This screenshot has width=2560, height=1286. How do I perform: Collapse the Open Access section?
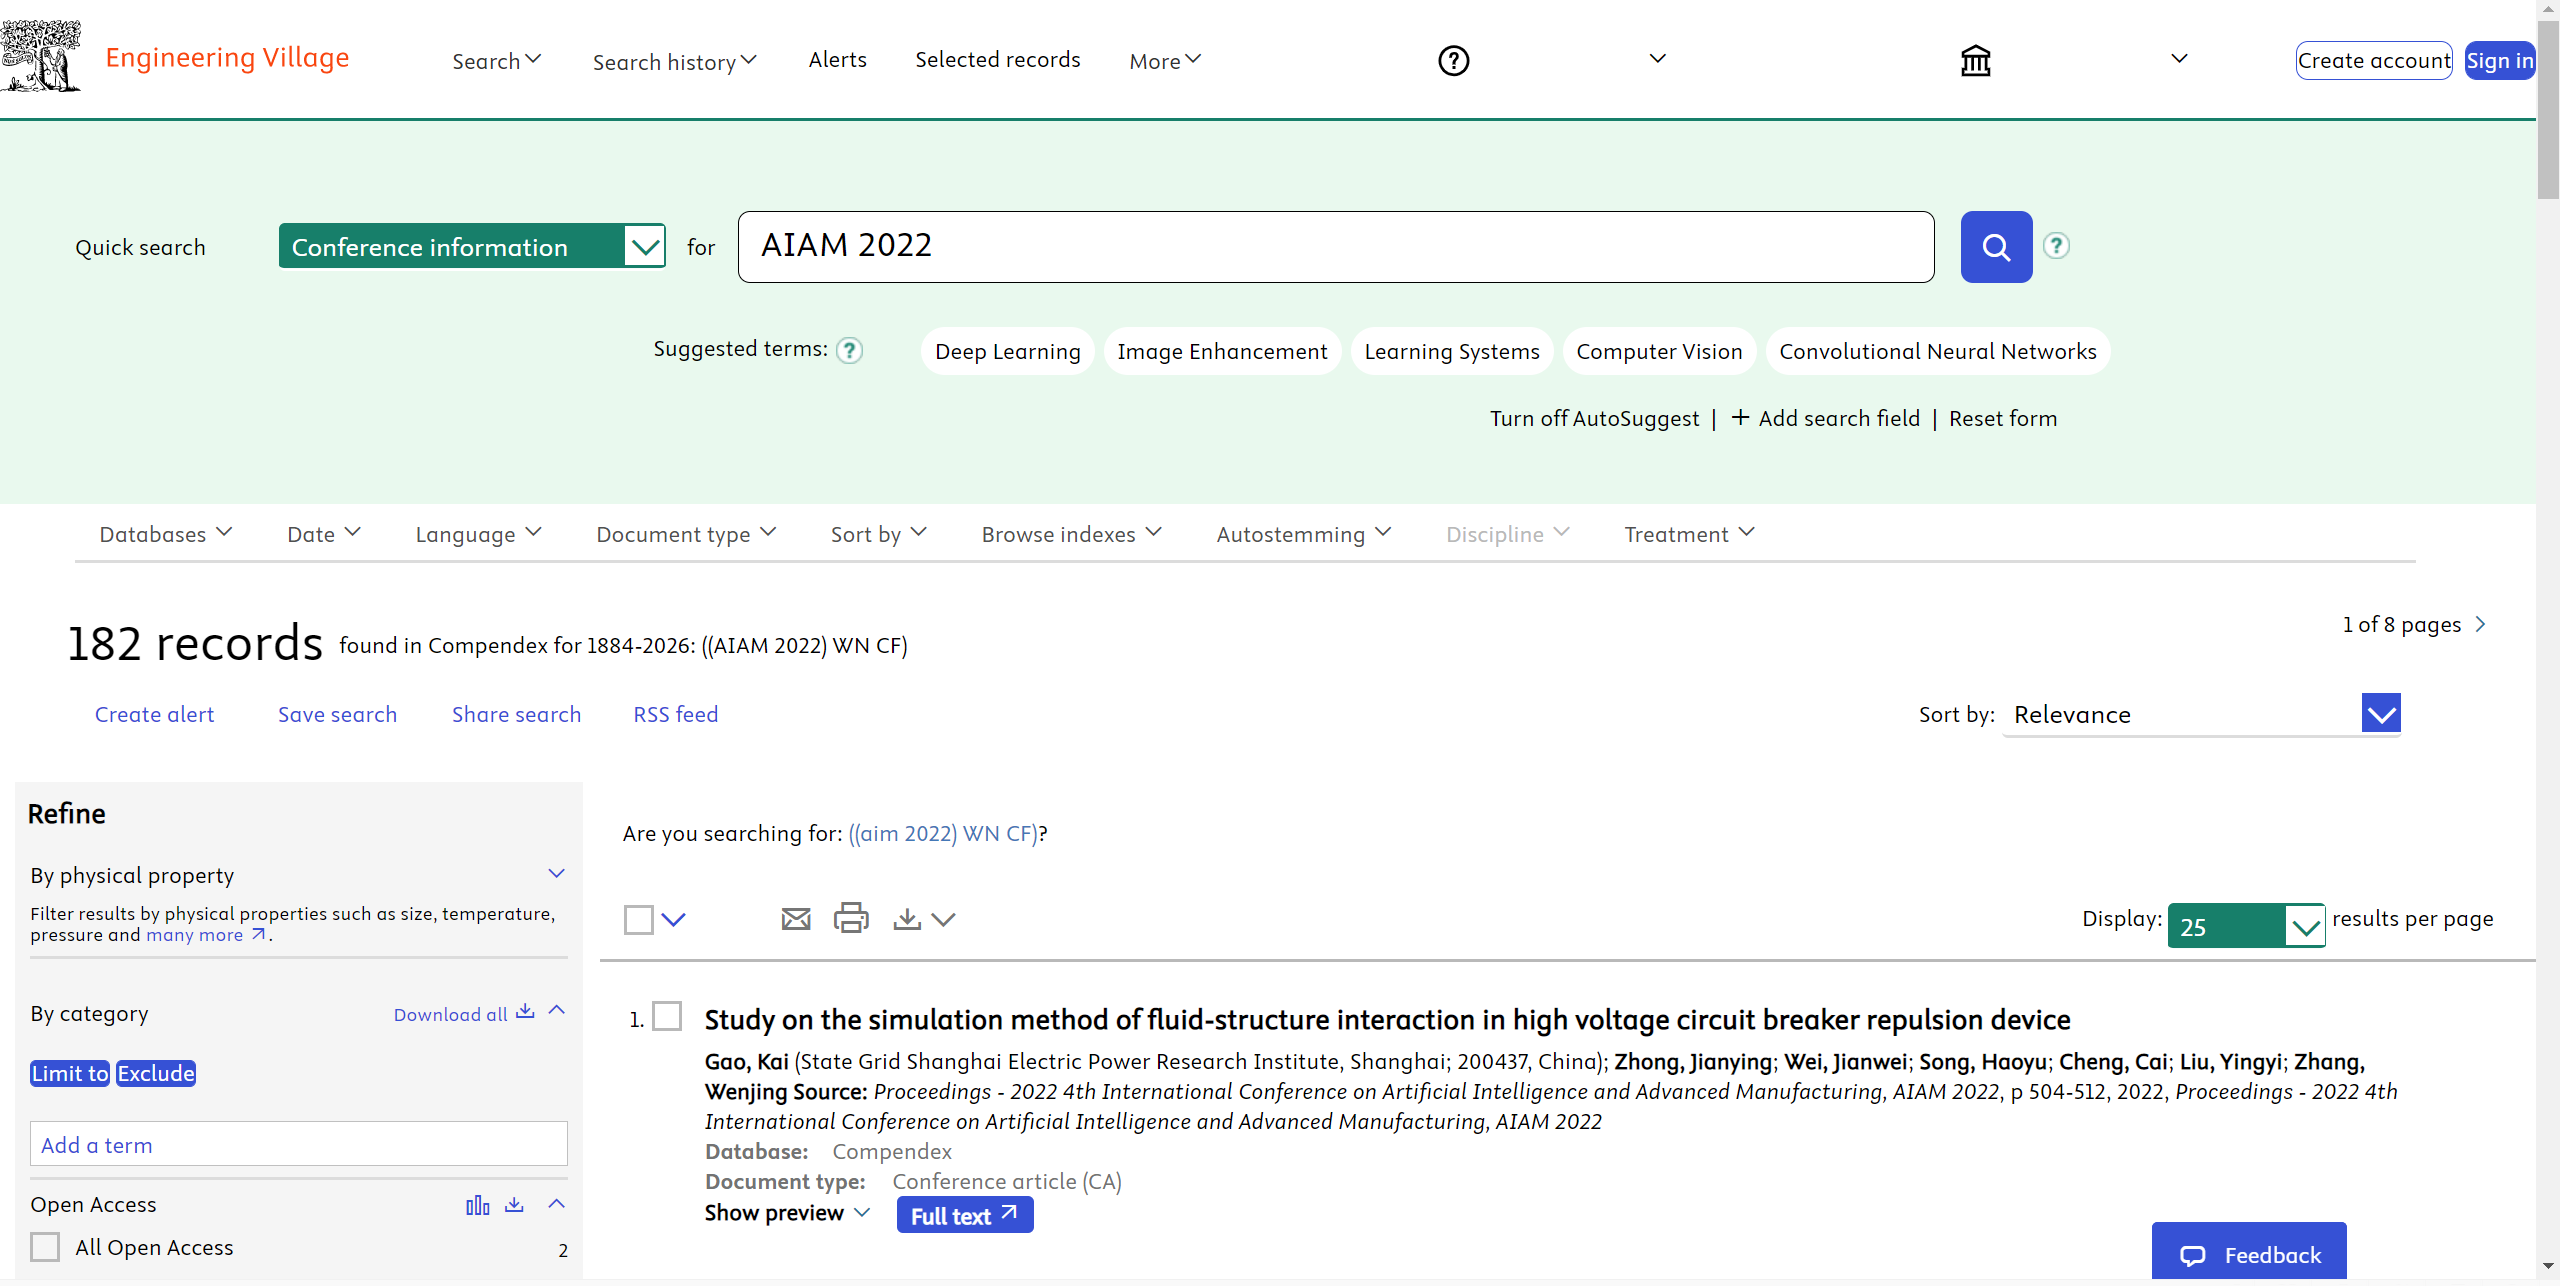pos(557,1204)
